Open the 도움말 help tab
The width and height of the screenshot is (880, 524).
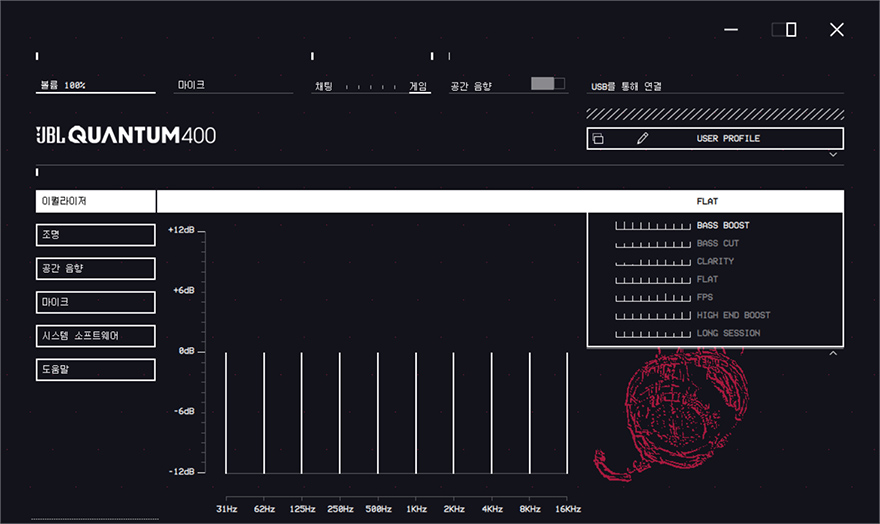coord(95,369)
